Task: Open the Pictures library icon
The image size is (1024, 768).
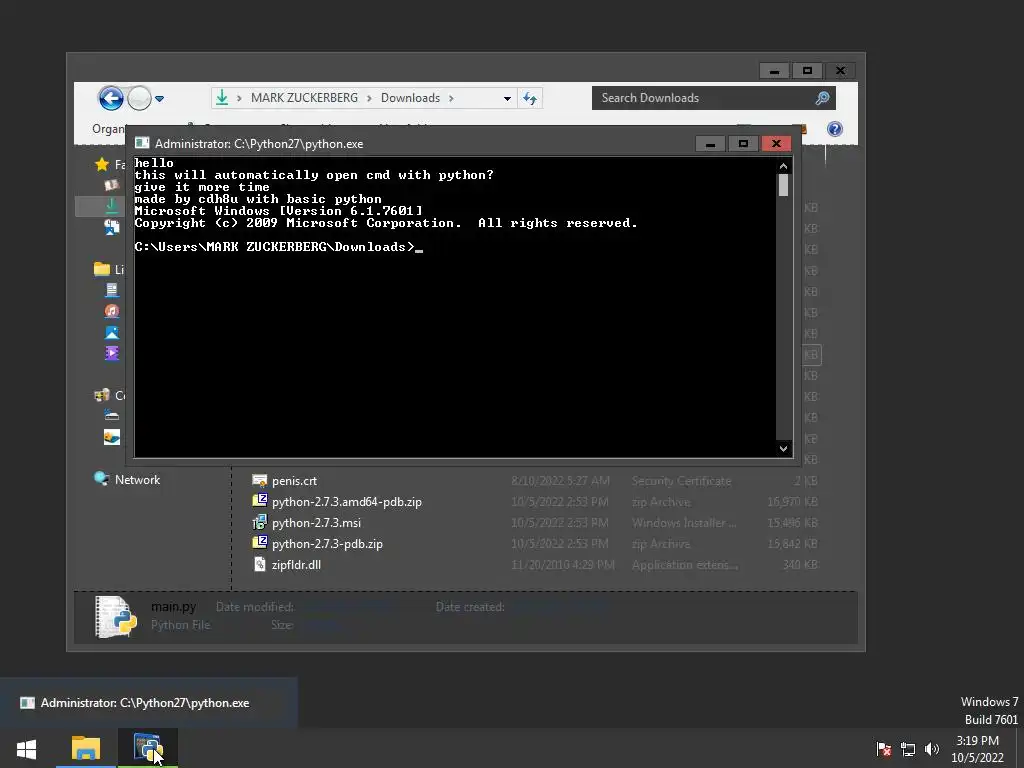Action: click(112, 332)
